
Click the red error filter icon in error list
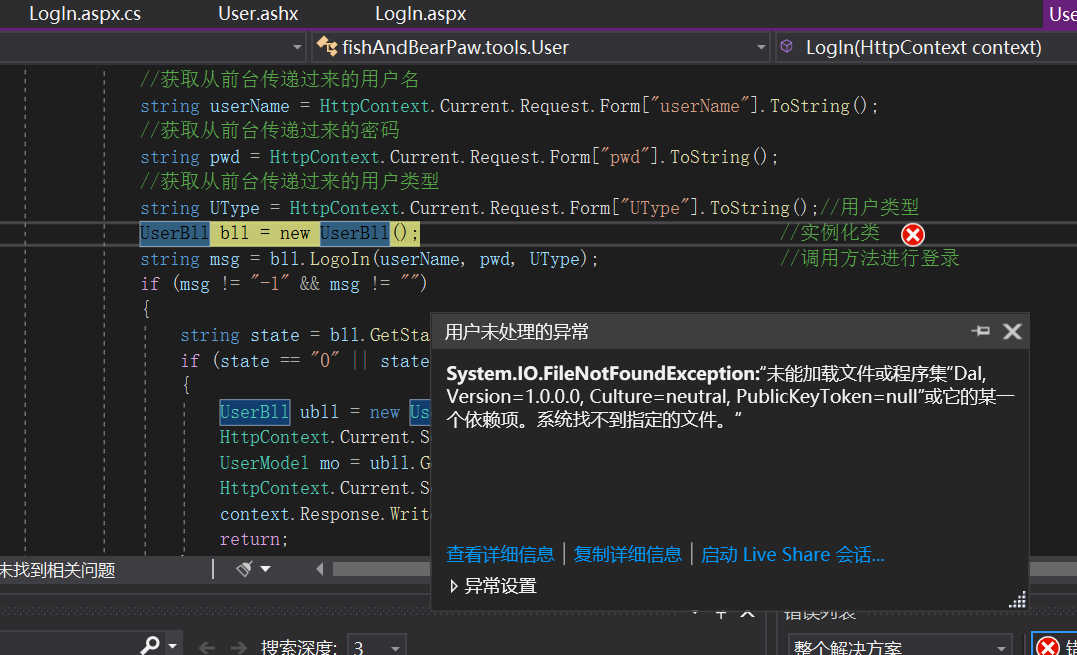1048,646
